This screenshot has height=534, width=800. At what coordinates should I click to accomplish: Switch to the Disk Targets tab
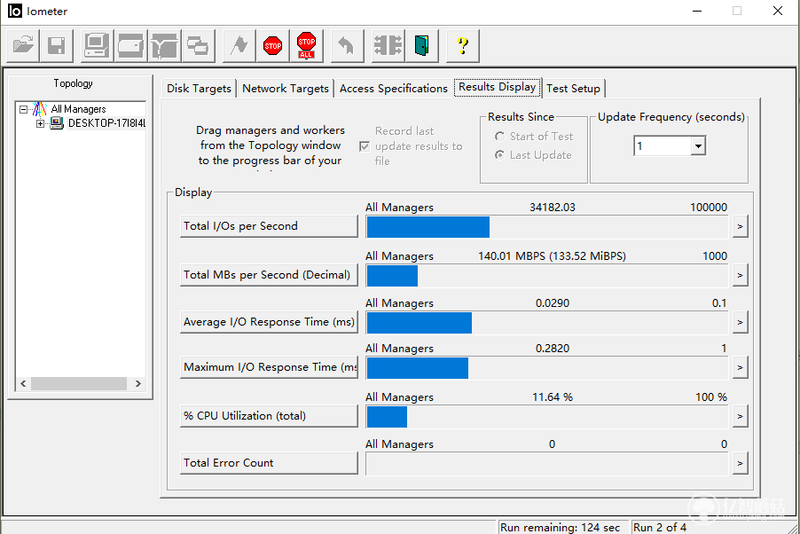pos(199,88)
